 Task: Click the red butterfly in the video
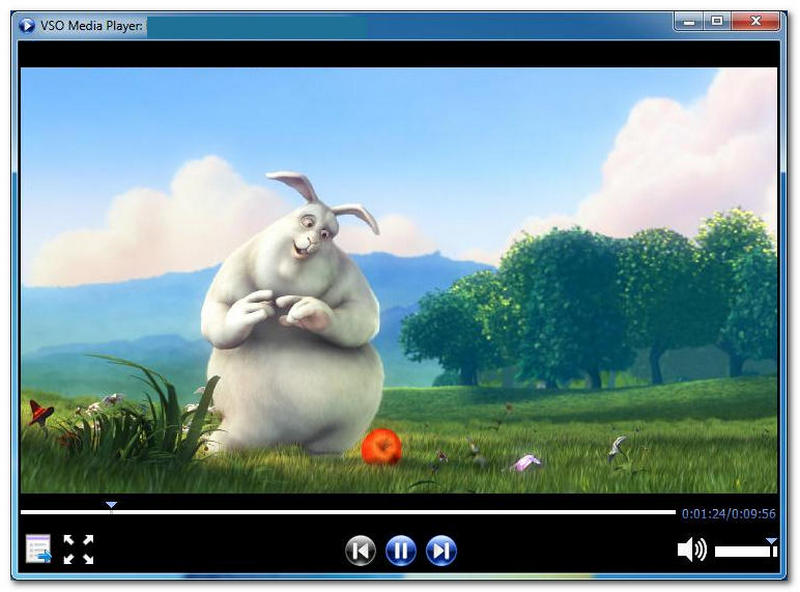click(40, 412)
